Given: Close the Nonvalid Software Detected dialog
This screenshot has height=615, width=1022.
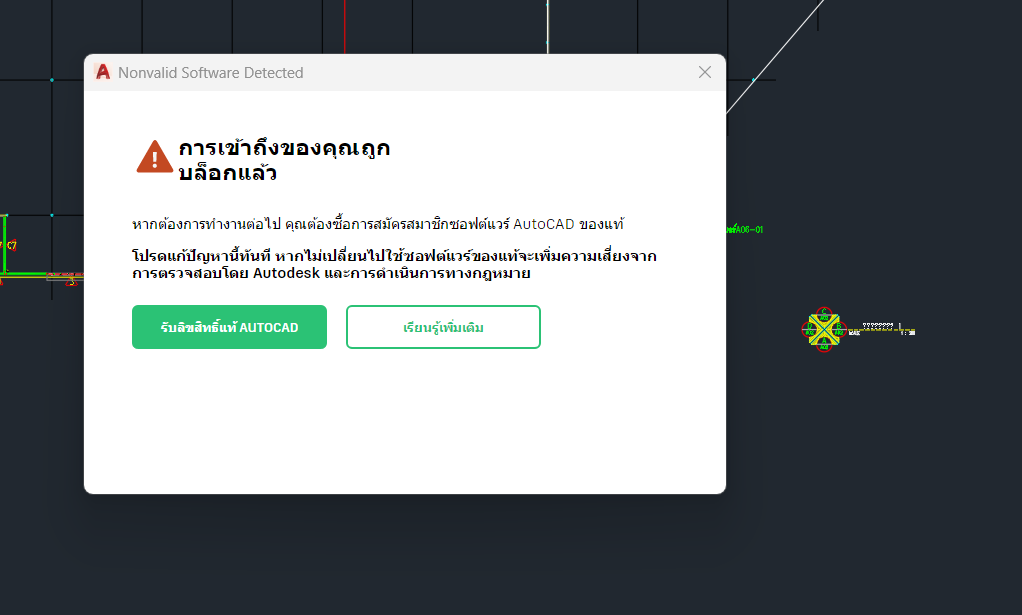Looking at the screenshot, I should coord(705,72).
